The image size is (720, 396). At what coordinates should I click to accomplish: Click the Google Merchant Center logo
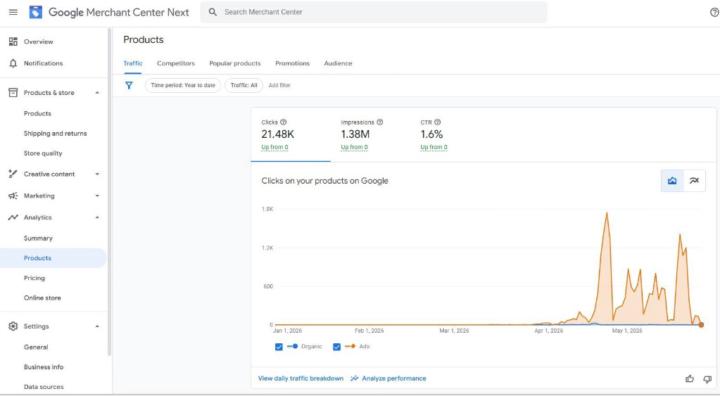coord(36,12)
